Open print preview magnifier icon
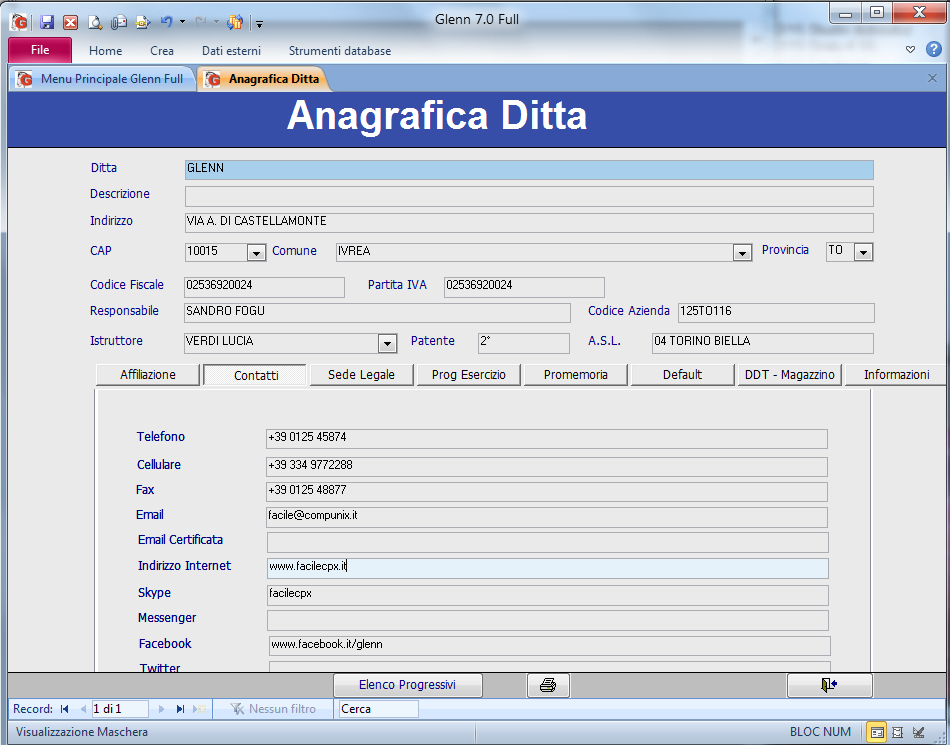Viewport: 950px width, 745px height. point(95,22)
